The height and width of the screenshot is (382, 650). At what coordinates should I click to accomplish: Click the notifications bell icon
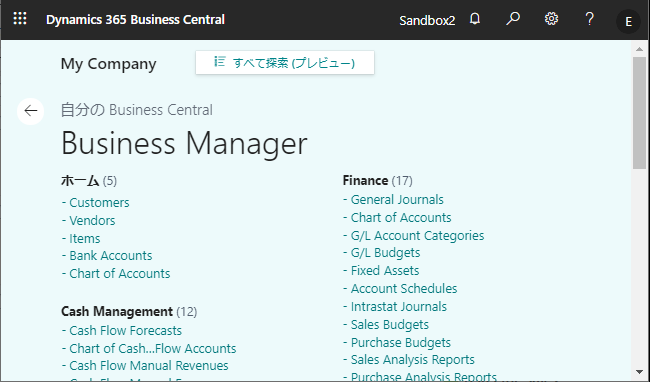click(475, 19)
